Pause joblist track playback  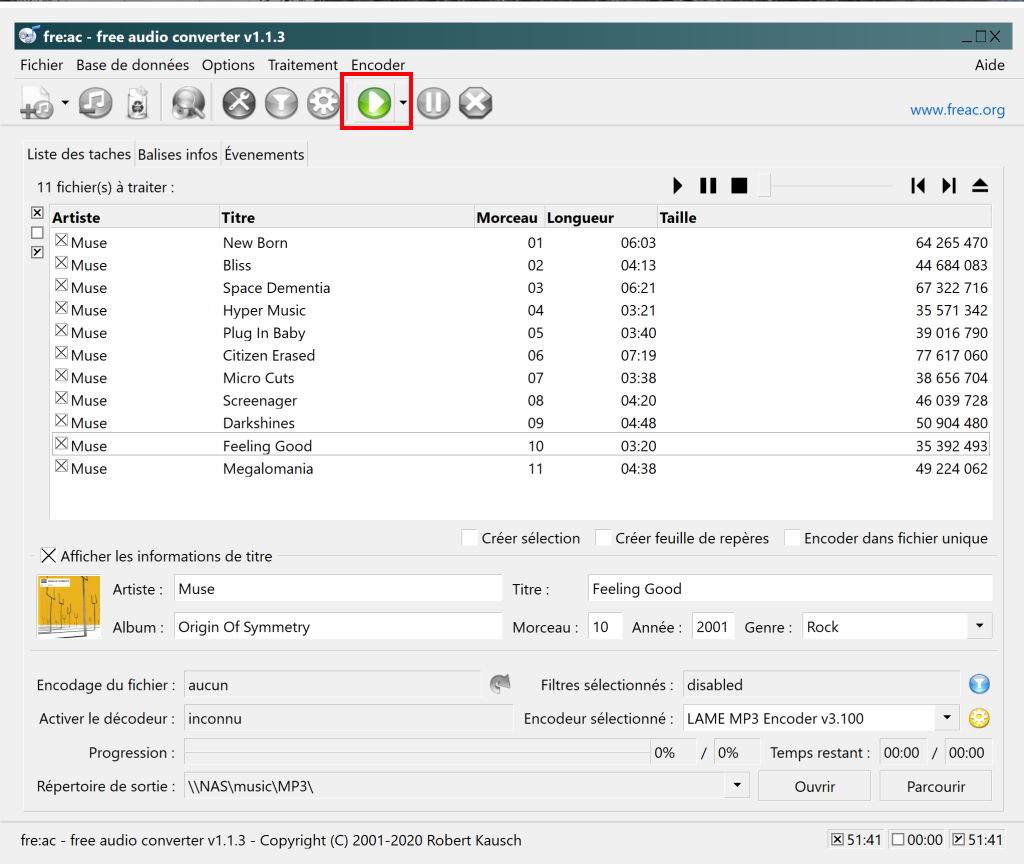708,186
